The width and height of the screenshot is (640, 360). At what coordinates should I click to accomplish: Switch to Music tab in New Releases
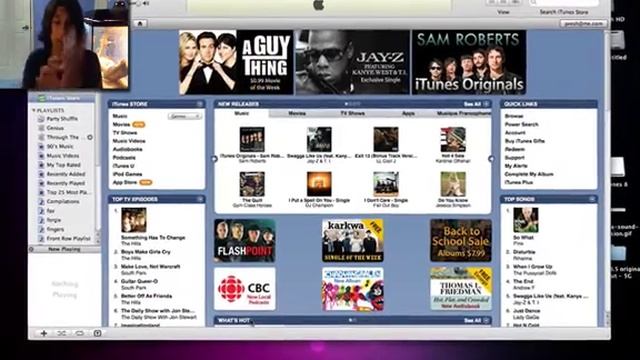click(242, 113)
